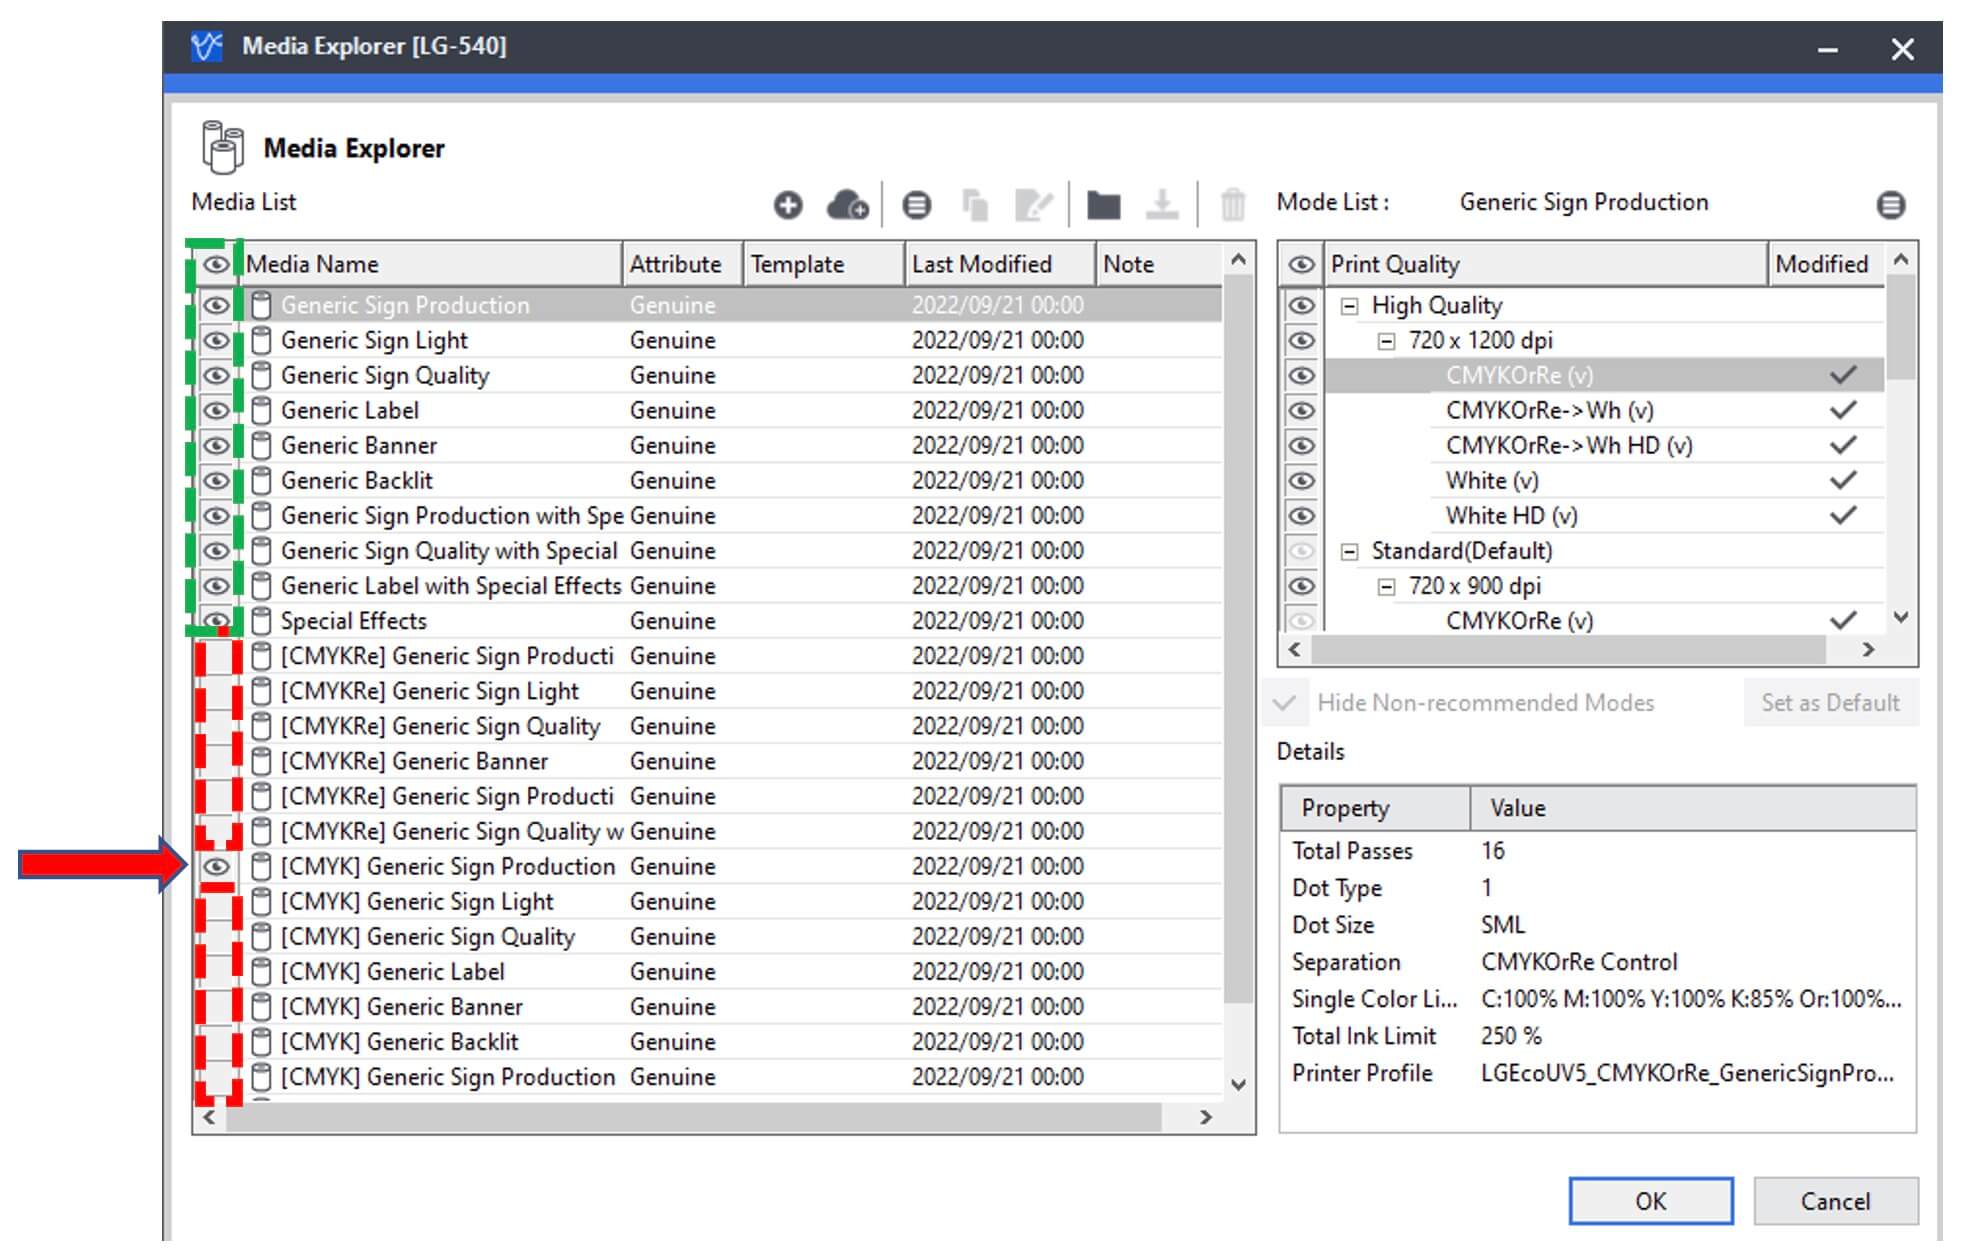Image resolution: width=1970 pixels, height=1258 pixels.
Task: Click the folder icon in Media List toolbar
Action: tap(1104, 205)
